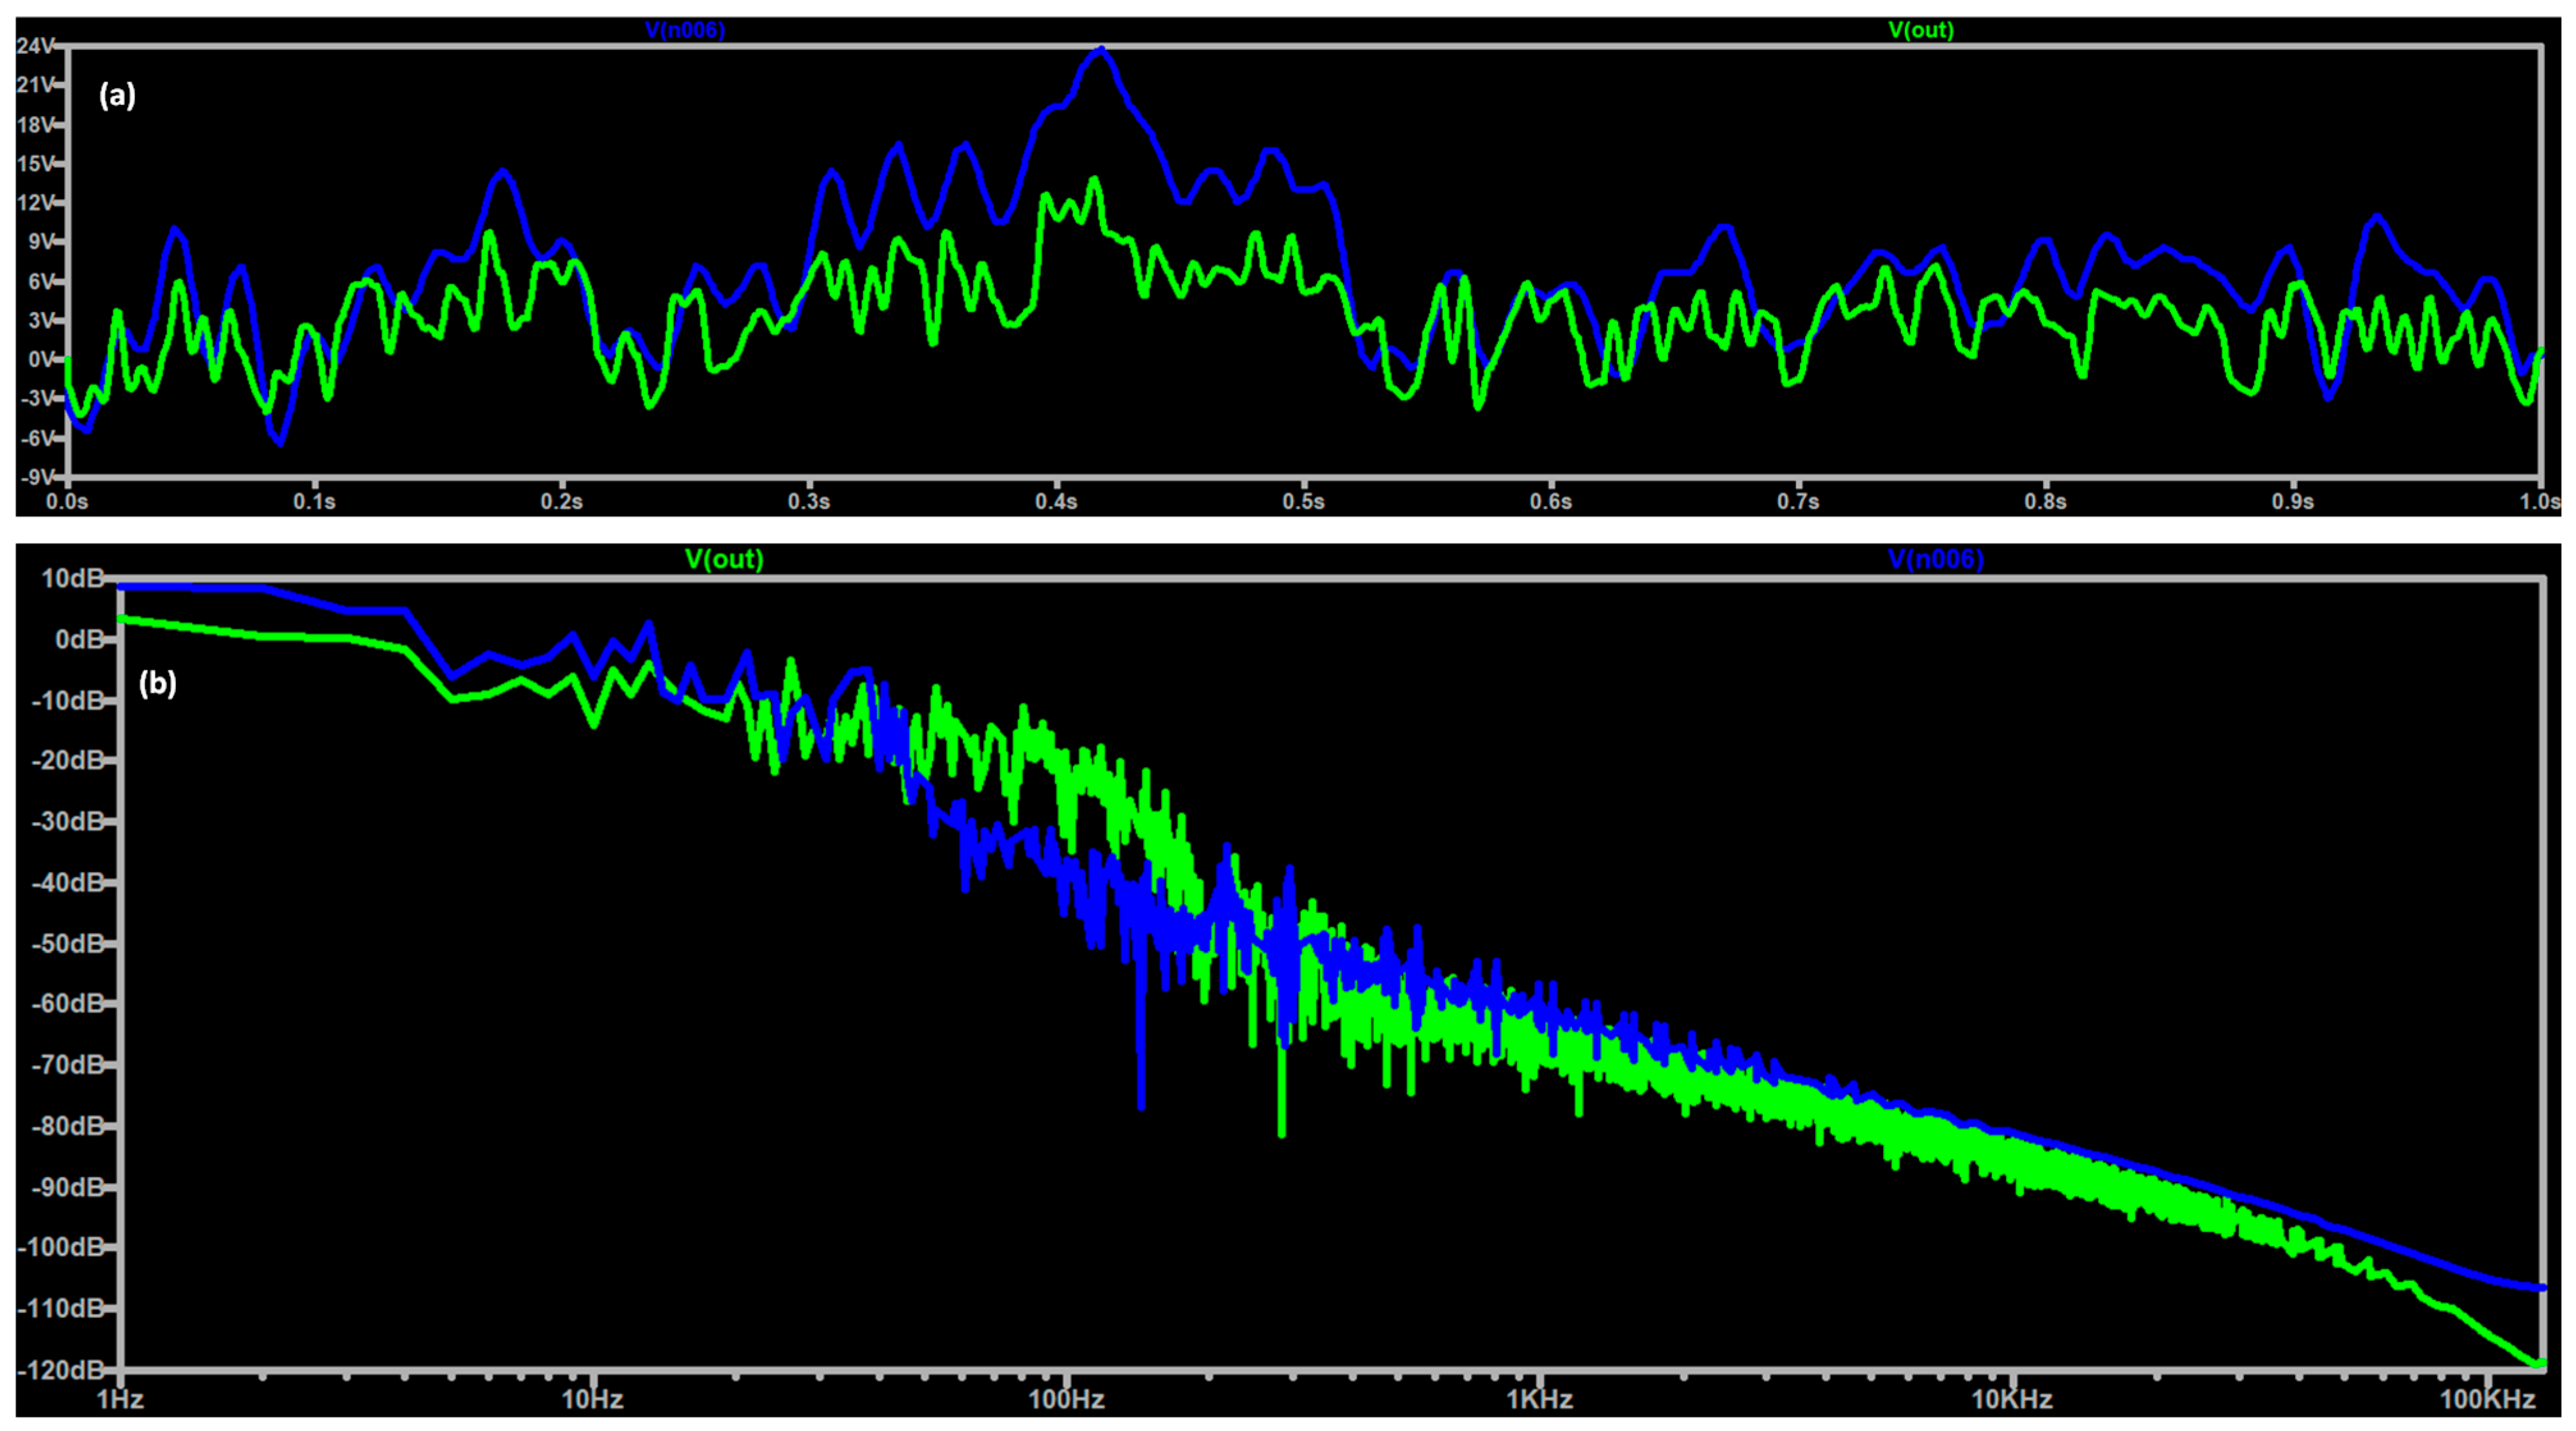Click the green V(out) label in top plot
Image resolution: width=2576 pixels, height=1431 pixels.
pyautogui.click(x=1920, y=30)
